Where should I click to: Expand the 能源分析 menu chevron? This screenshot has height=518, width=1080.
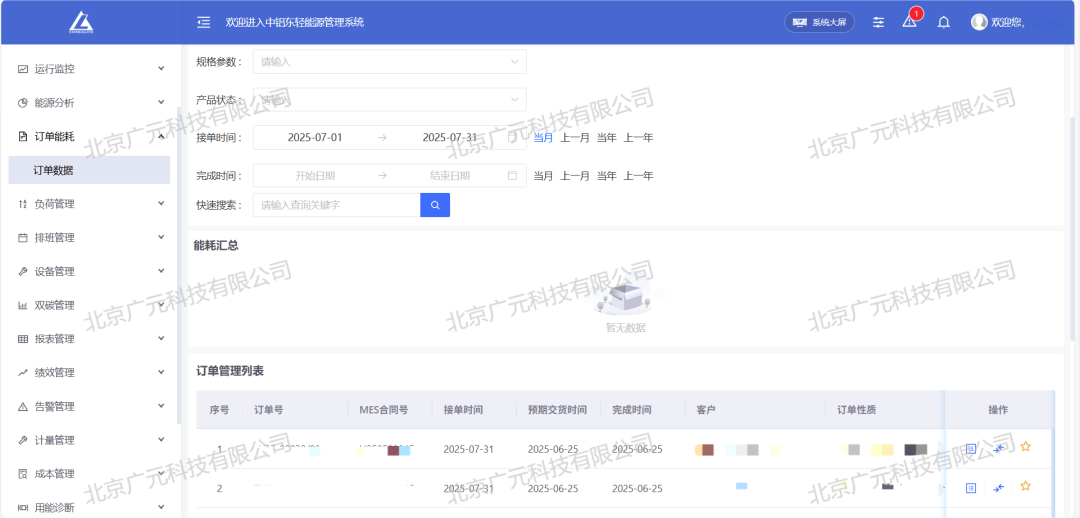pyautogui.click(x=161, y=102)
